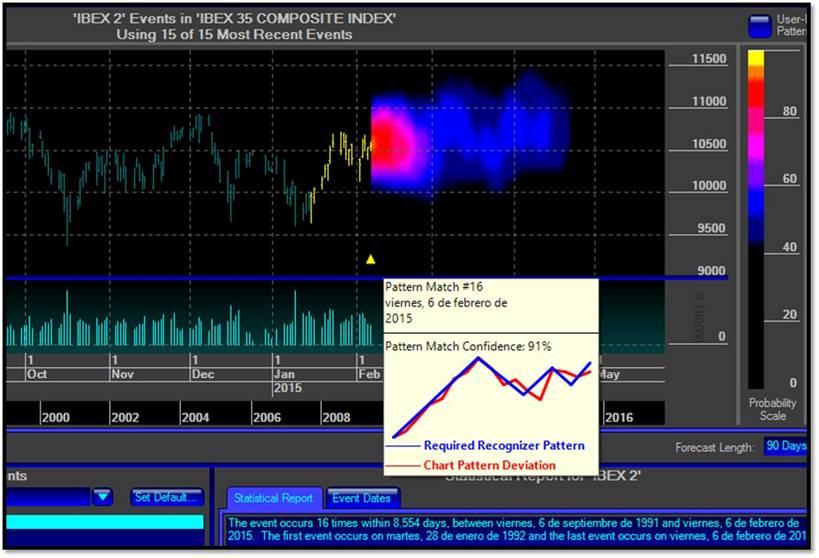This screenshot has height=558, width=819.
Task: Click the 9000 price axis value
Action: tap(711, 270)
